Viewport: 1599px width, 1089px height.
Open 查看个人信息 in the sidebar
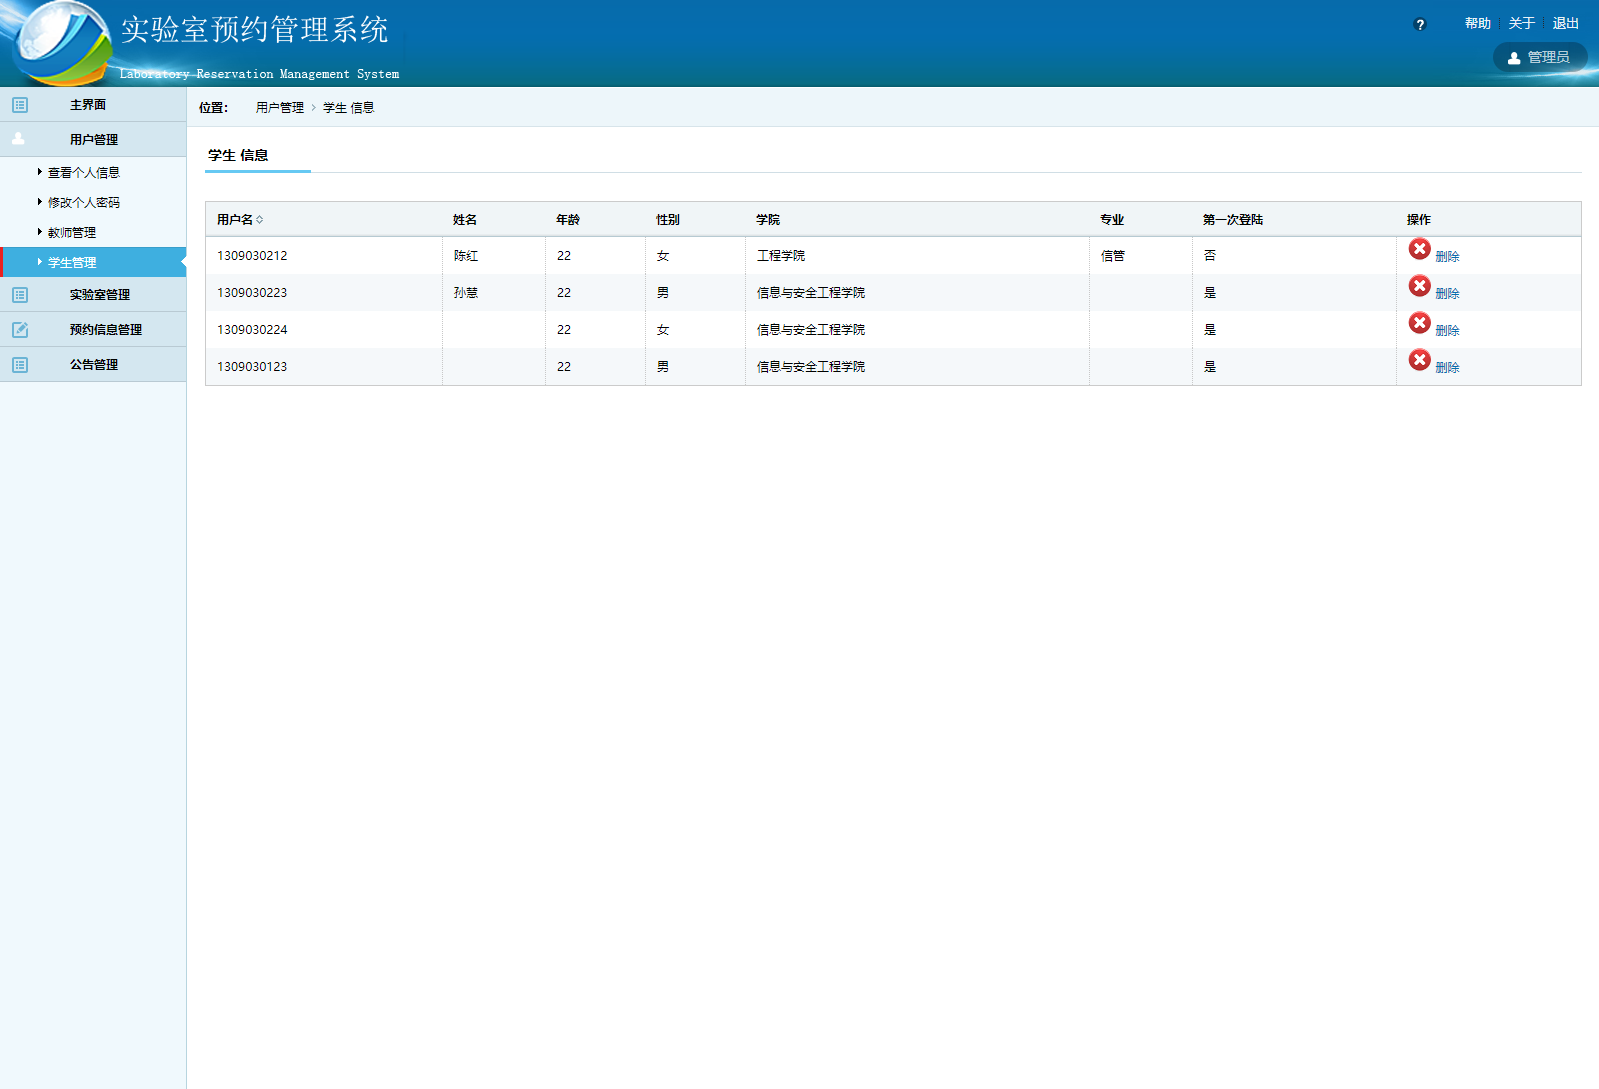coord(84,173)
